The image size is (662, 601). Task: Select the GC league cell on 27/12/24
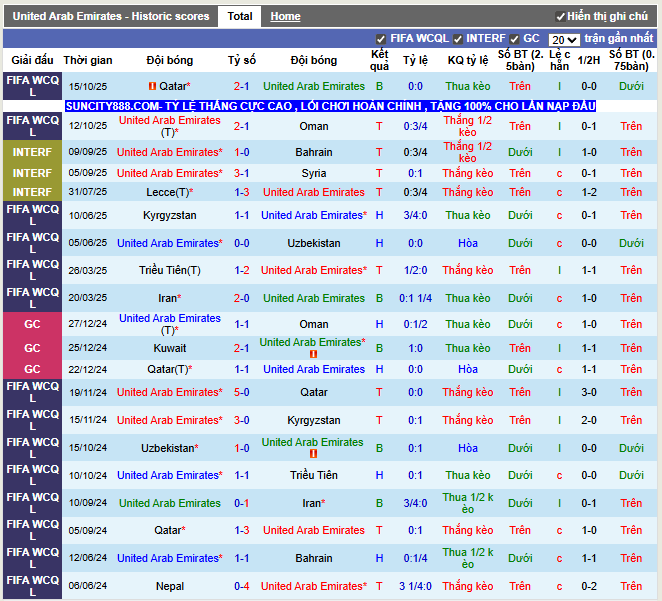pyautogui.click(x=32, y=324)
